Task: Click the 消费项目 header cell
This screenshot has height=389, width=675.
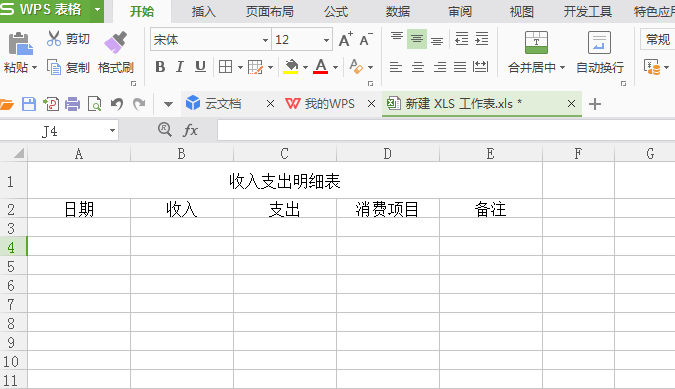Action: click(x=387, y=209)
